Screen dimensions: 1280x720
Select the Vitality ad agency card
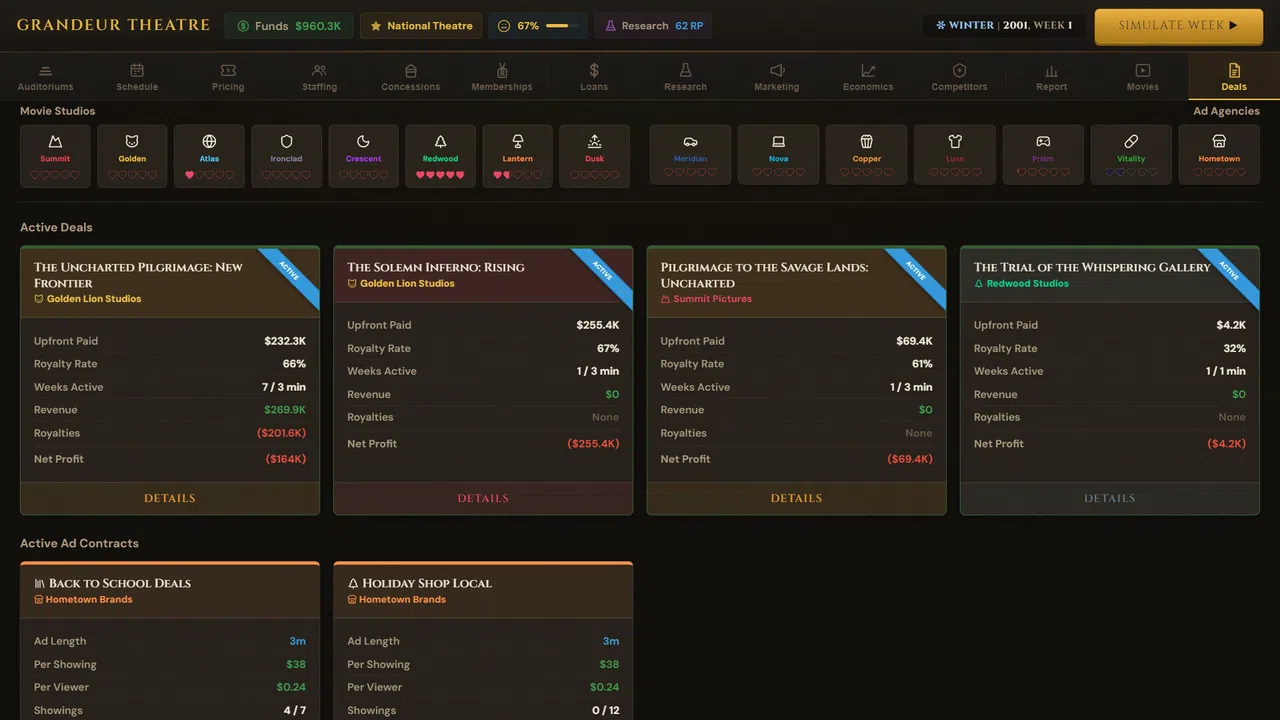1131,155
